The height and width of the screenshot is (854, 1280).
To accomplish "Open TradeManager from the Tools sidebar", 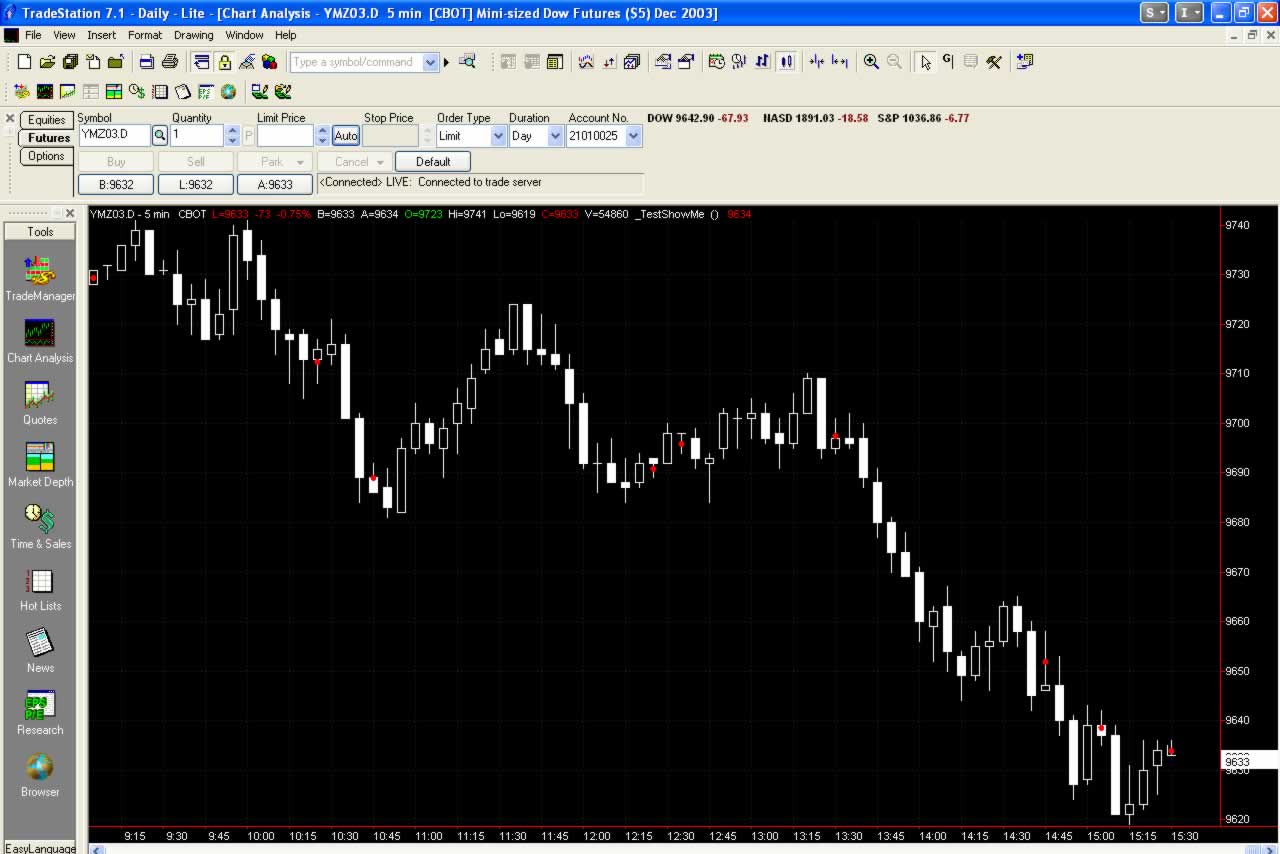I will pos(40,278).
